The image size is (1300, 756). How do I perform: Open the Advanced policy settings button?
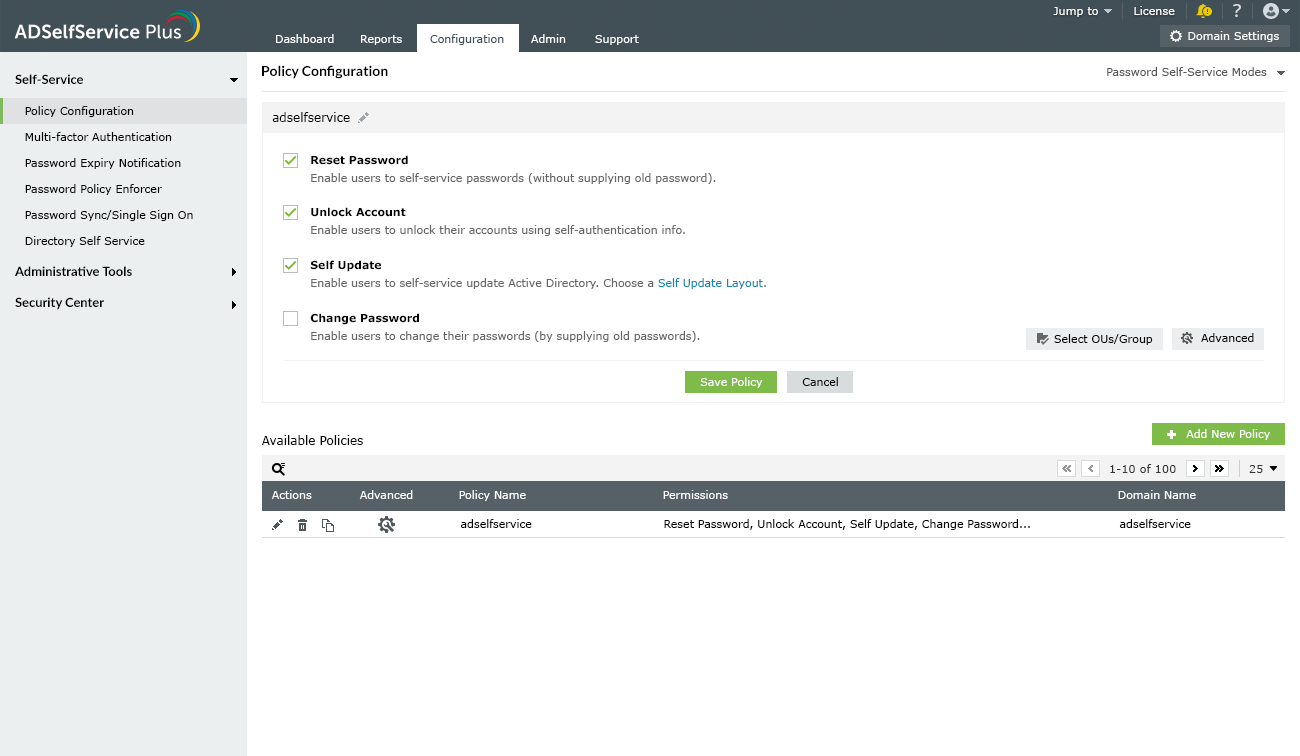1218,339
